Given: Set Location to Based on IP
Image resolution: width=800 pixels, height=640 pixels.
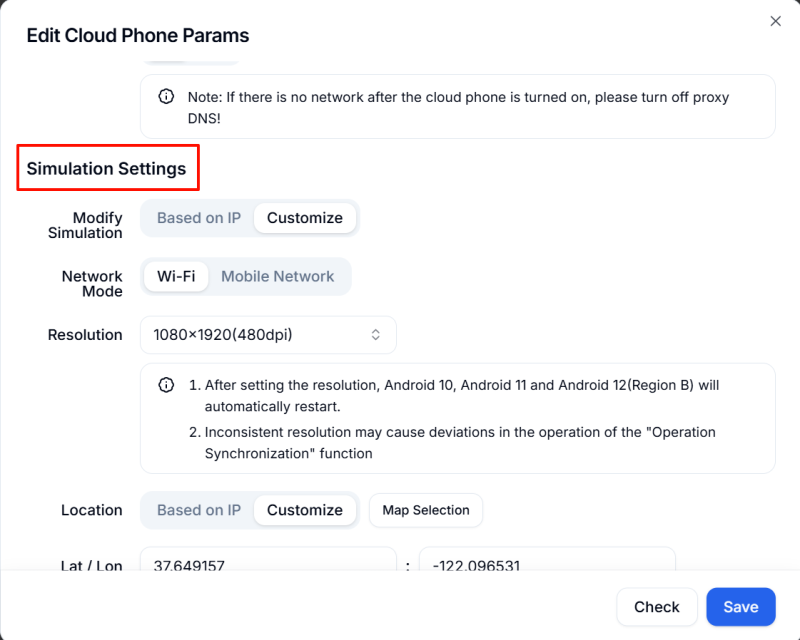Looking at the screenshot, I should click(199, 510).
